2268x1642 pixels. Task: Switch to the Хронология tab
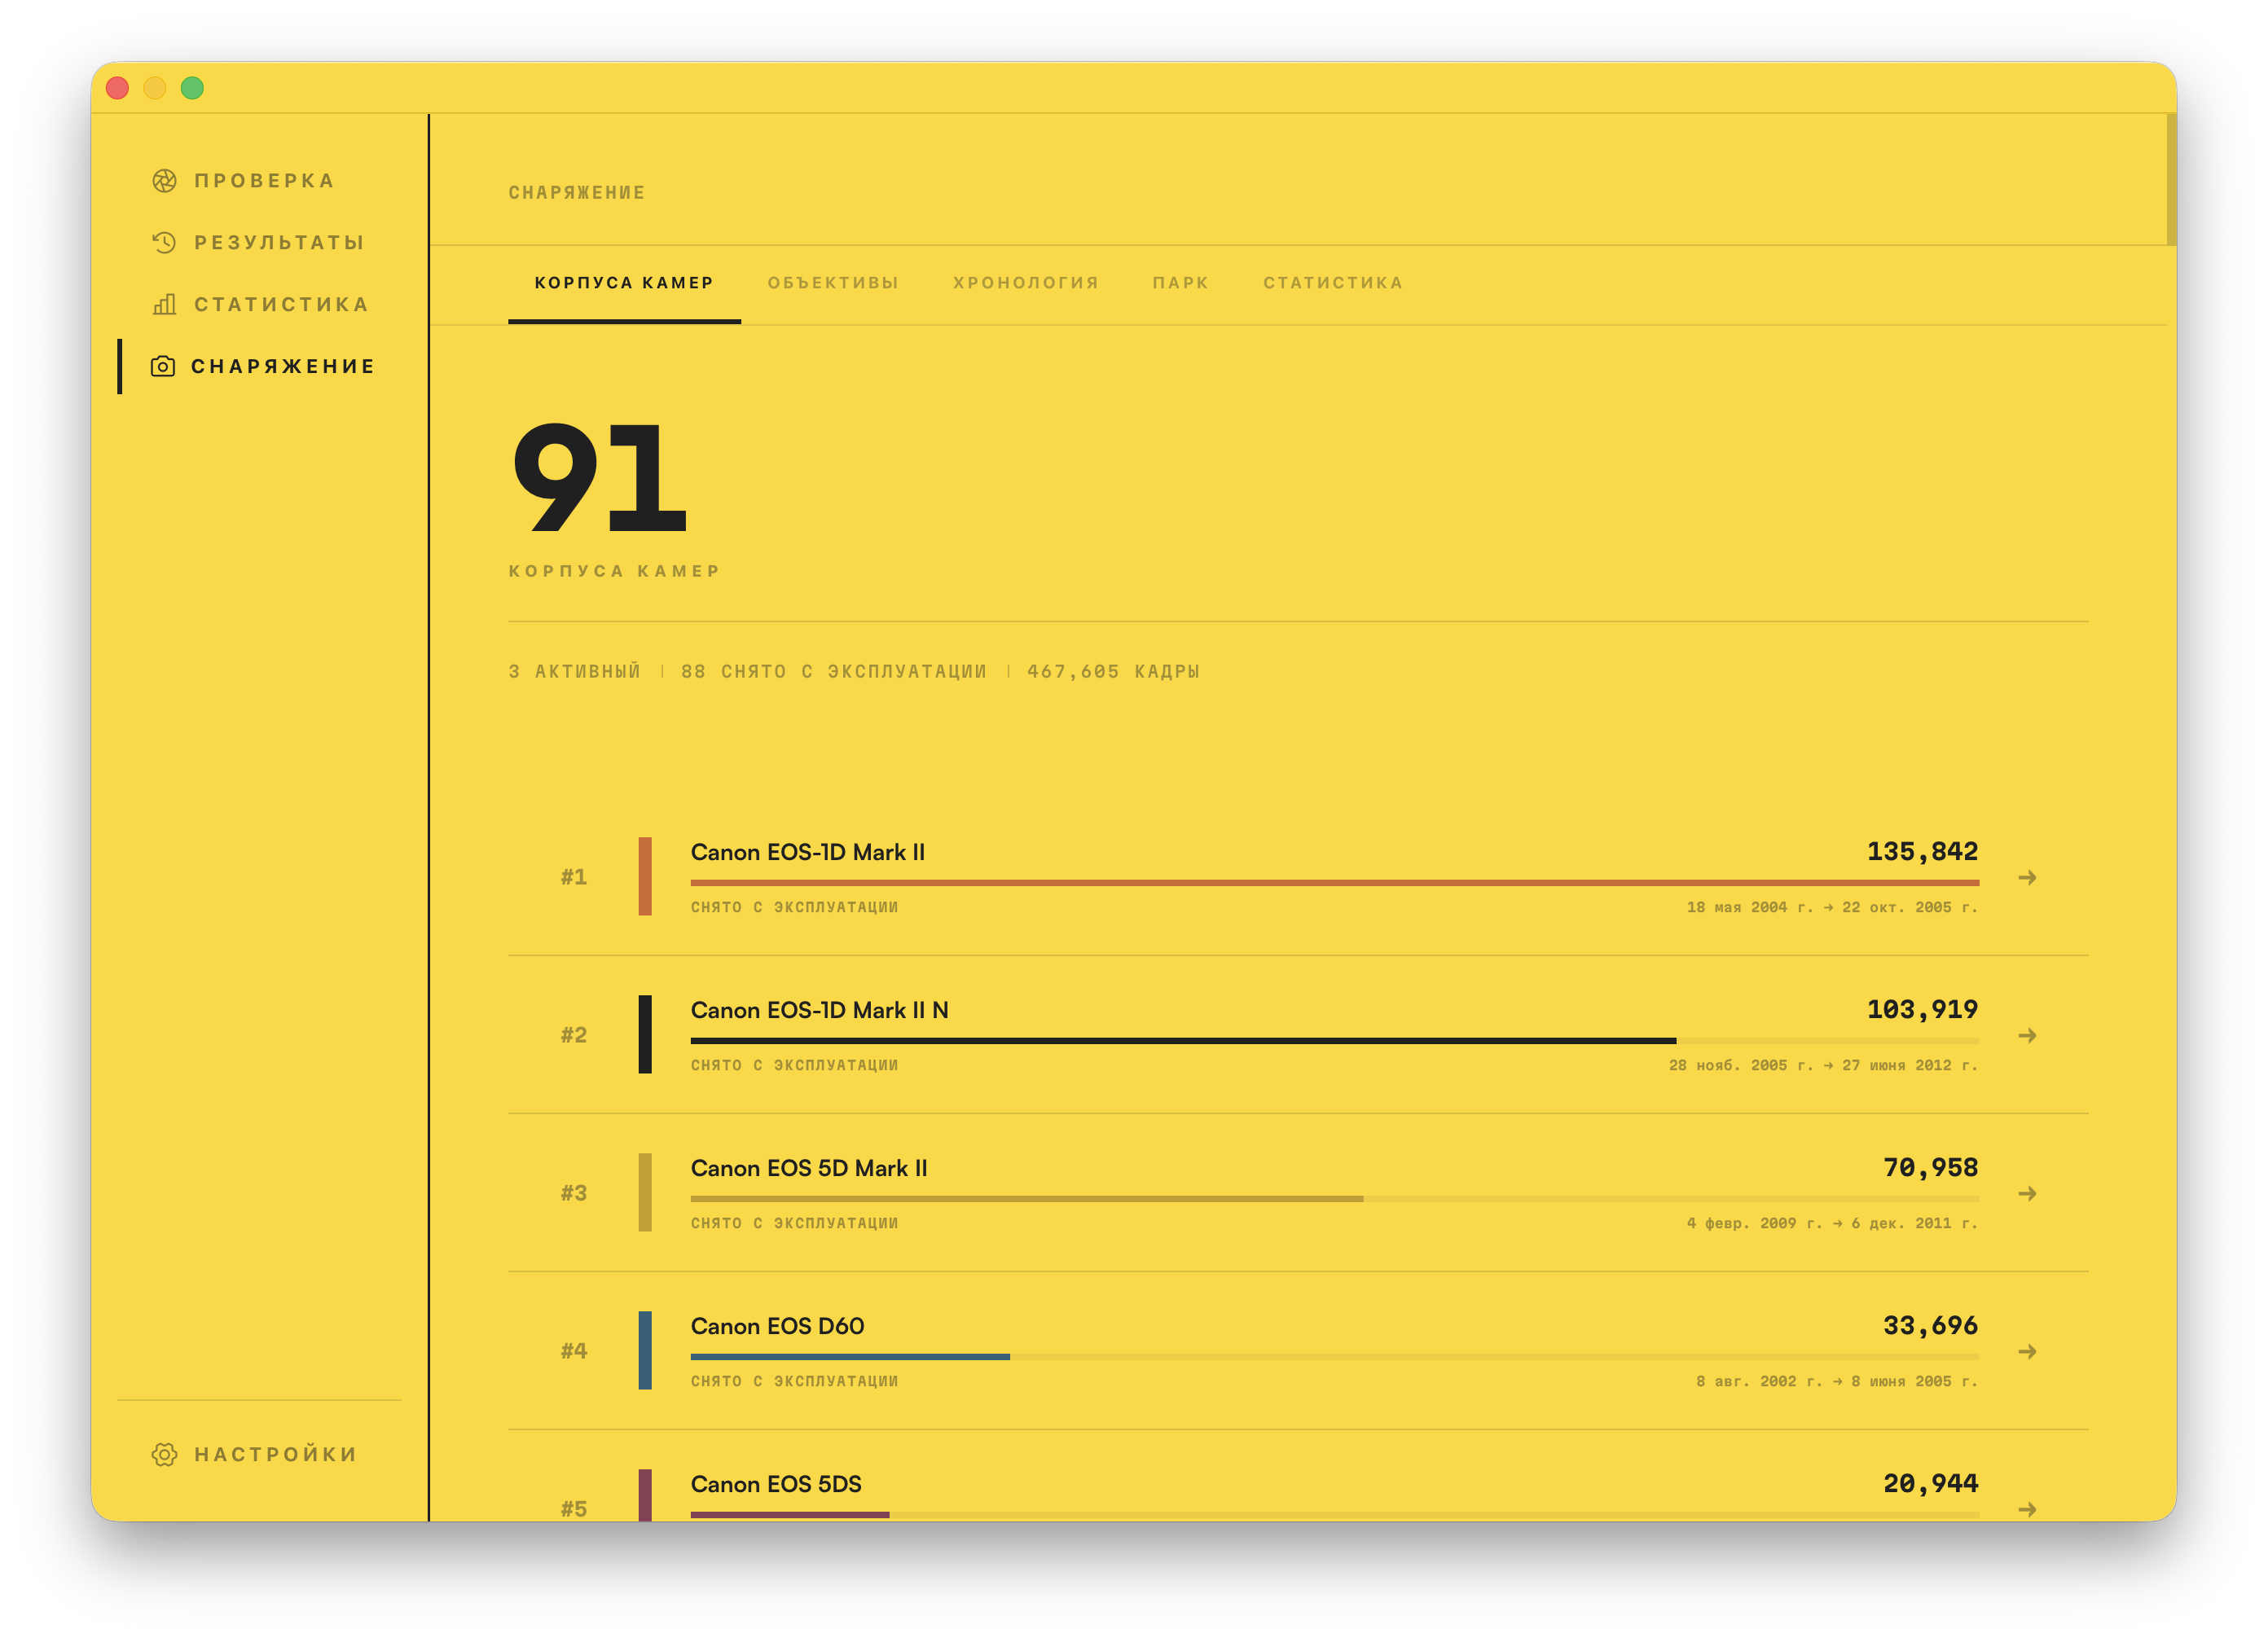click(1026, 283)
